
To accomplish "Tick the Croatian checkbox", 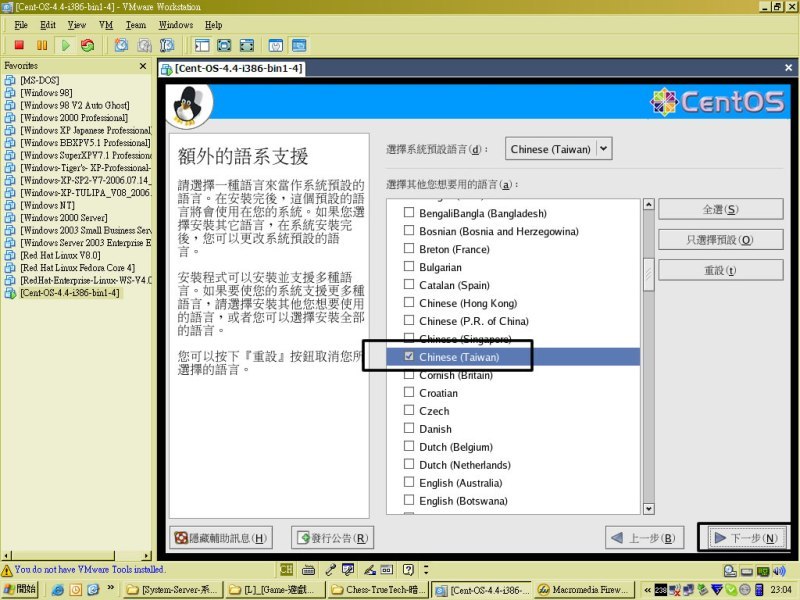I will pyautogui.click(x=409, y=392).
